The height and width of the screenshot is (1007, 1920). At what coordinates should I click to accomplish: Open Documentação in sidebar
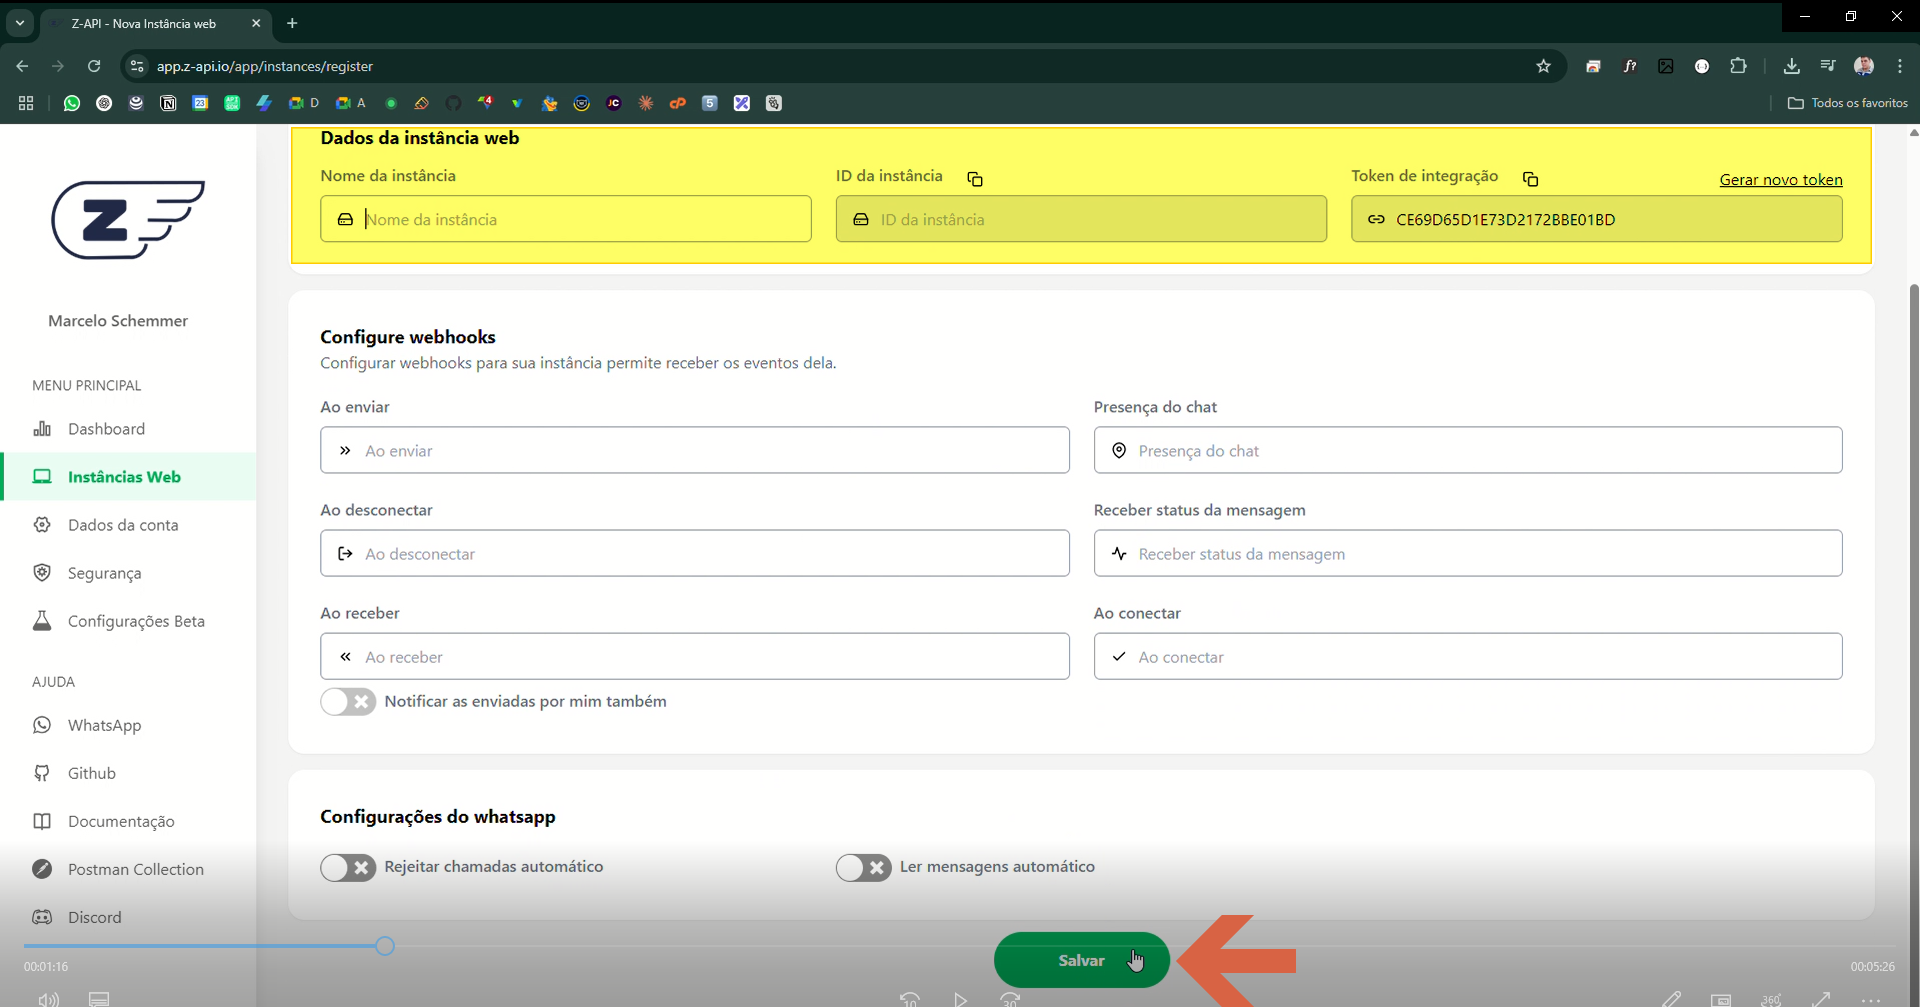[128, 821]
